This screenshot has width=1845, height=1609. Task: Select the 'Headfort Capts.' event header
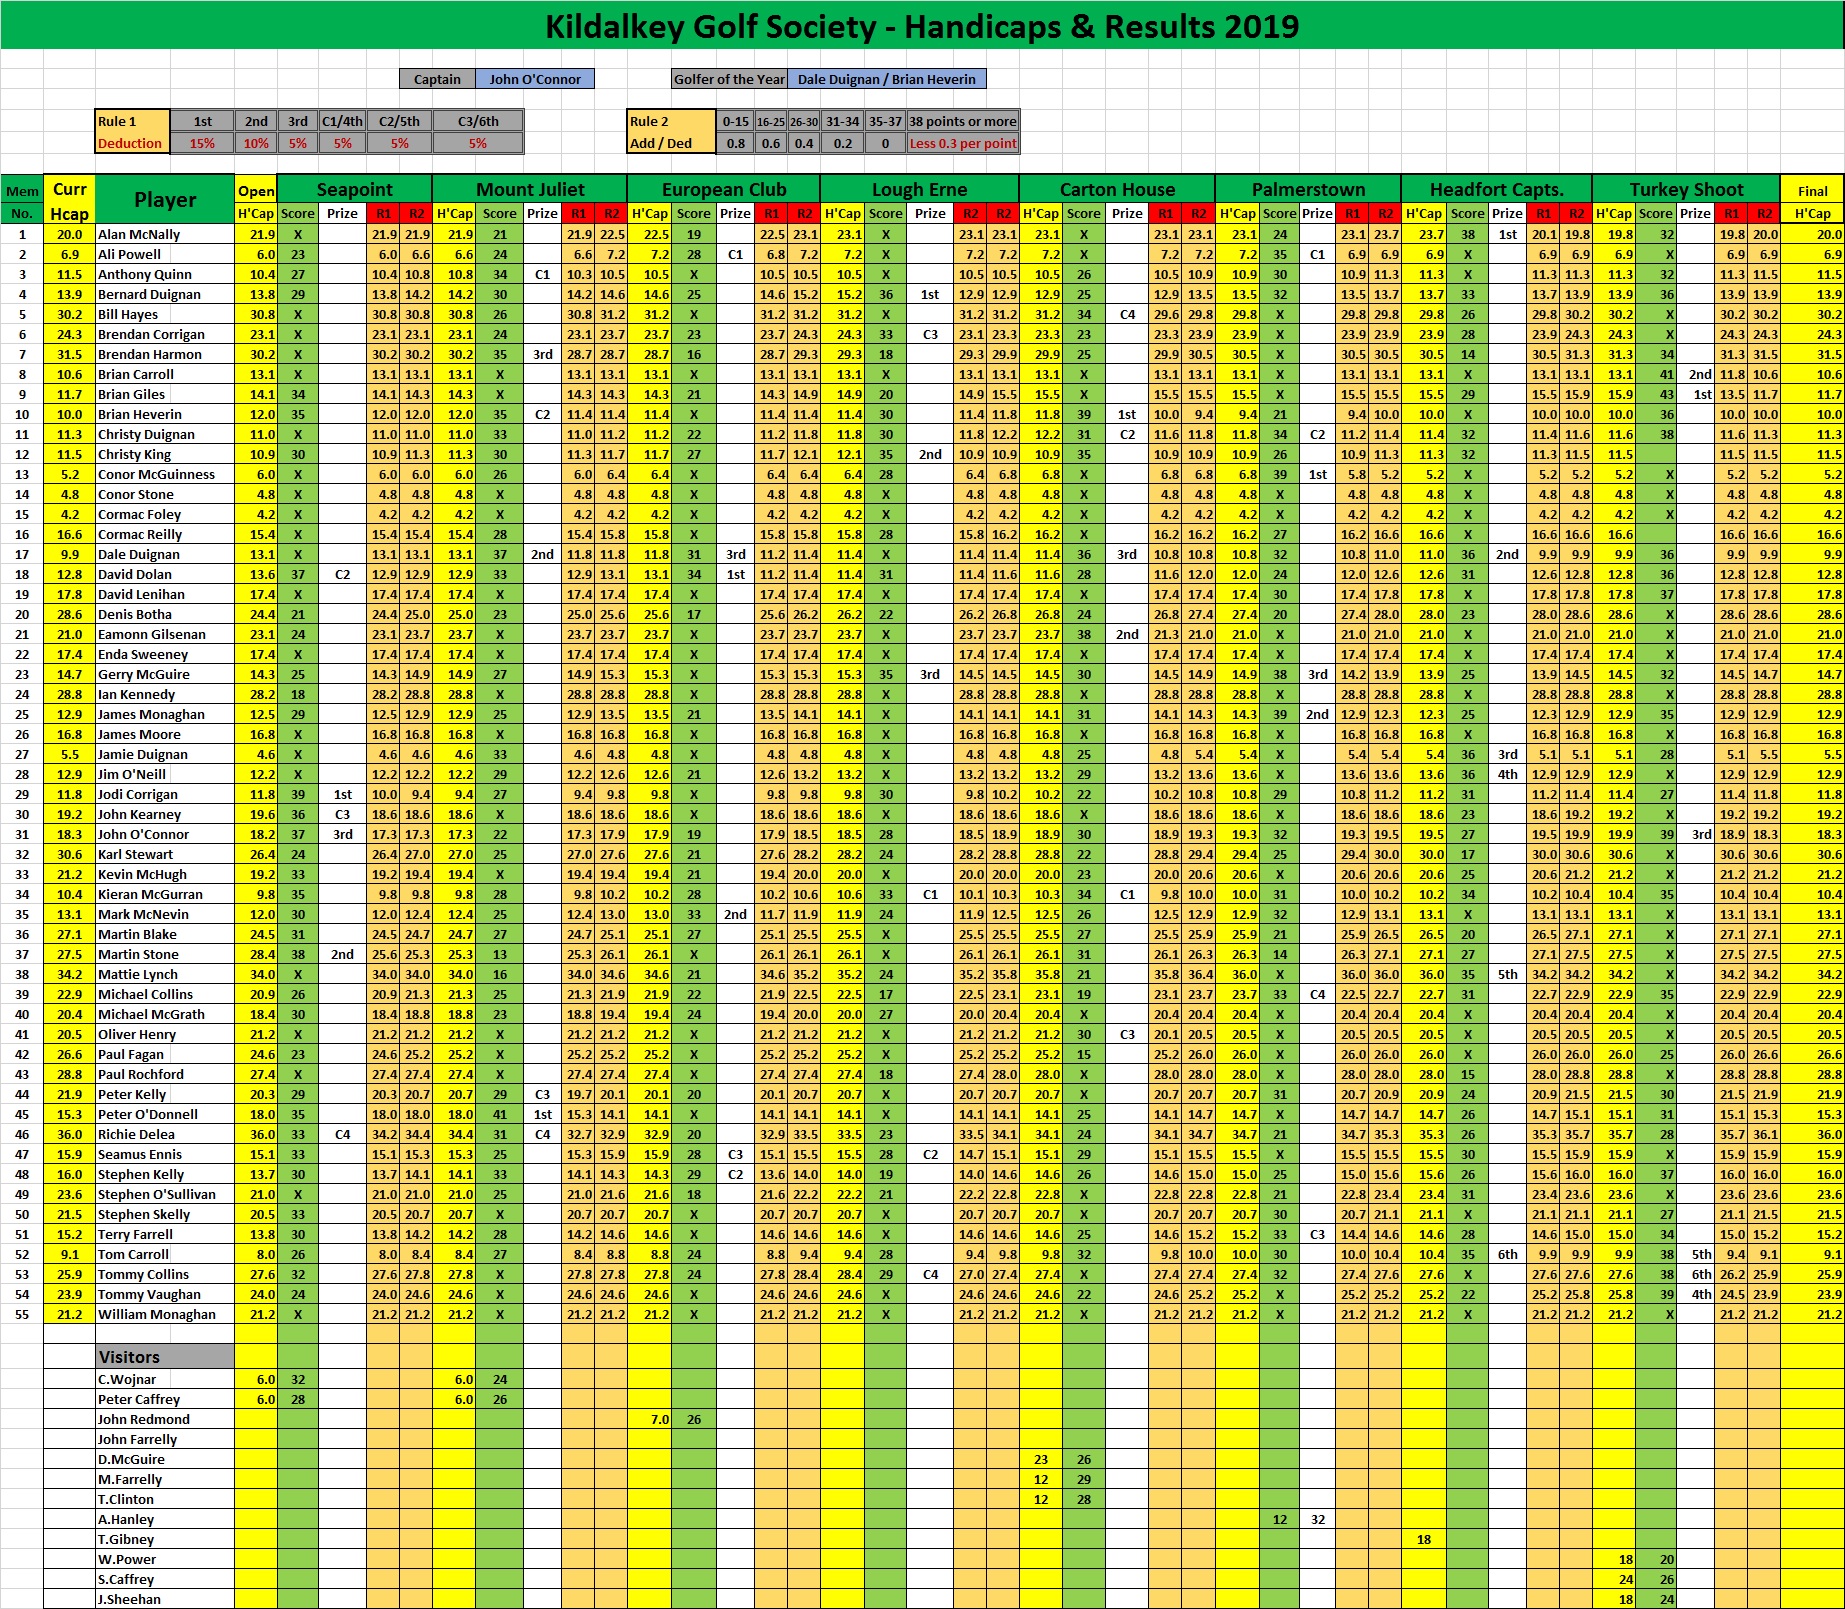click(1496, 189)
